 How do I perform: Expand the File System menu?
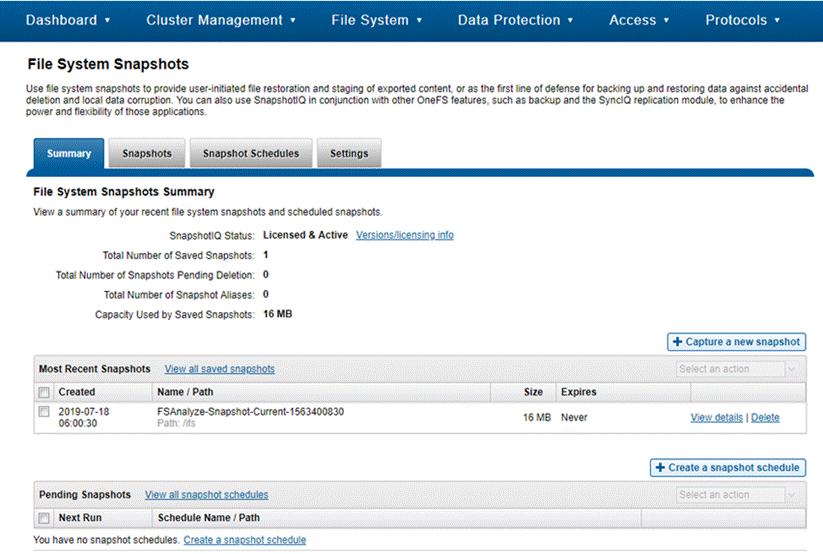(377, 20)
